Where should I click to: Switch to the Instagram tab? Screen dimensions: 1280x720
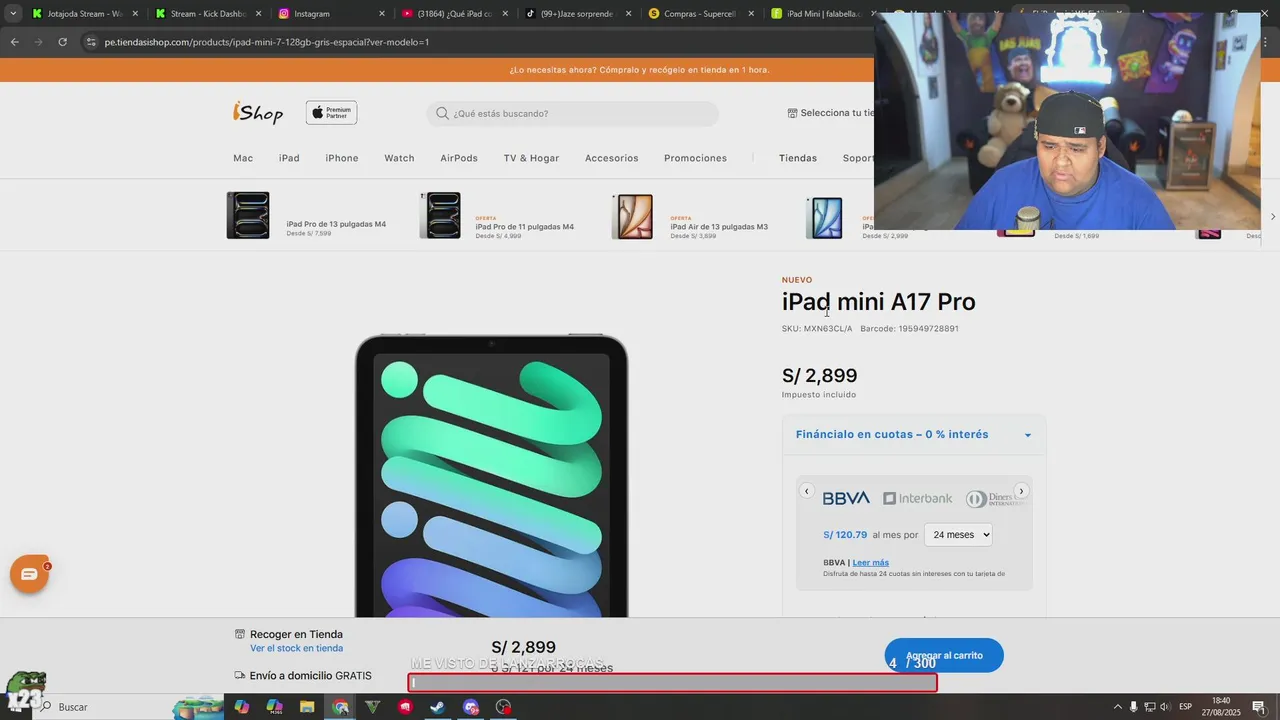click(331, 14)
